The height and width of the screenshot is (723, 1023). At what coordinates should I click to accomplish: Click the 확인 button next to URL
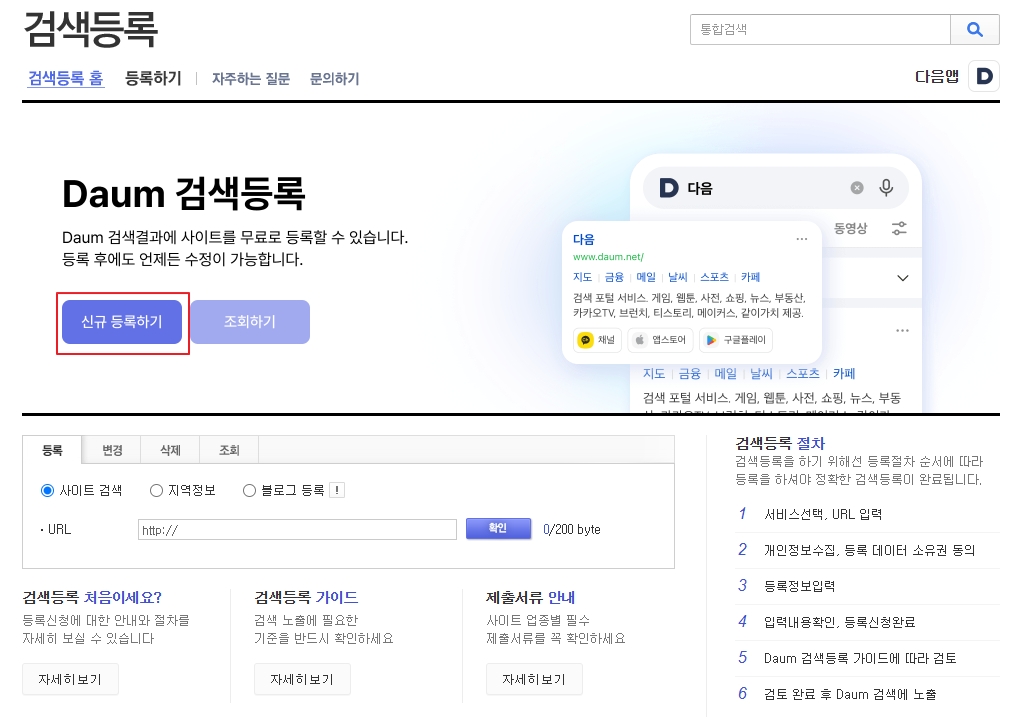tap(498, 529)
